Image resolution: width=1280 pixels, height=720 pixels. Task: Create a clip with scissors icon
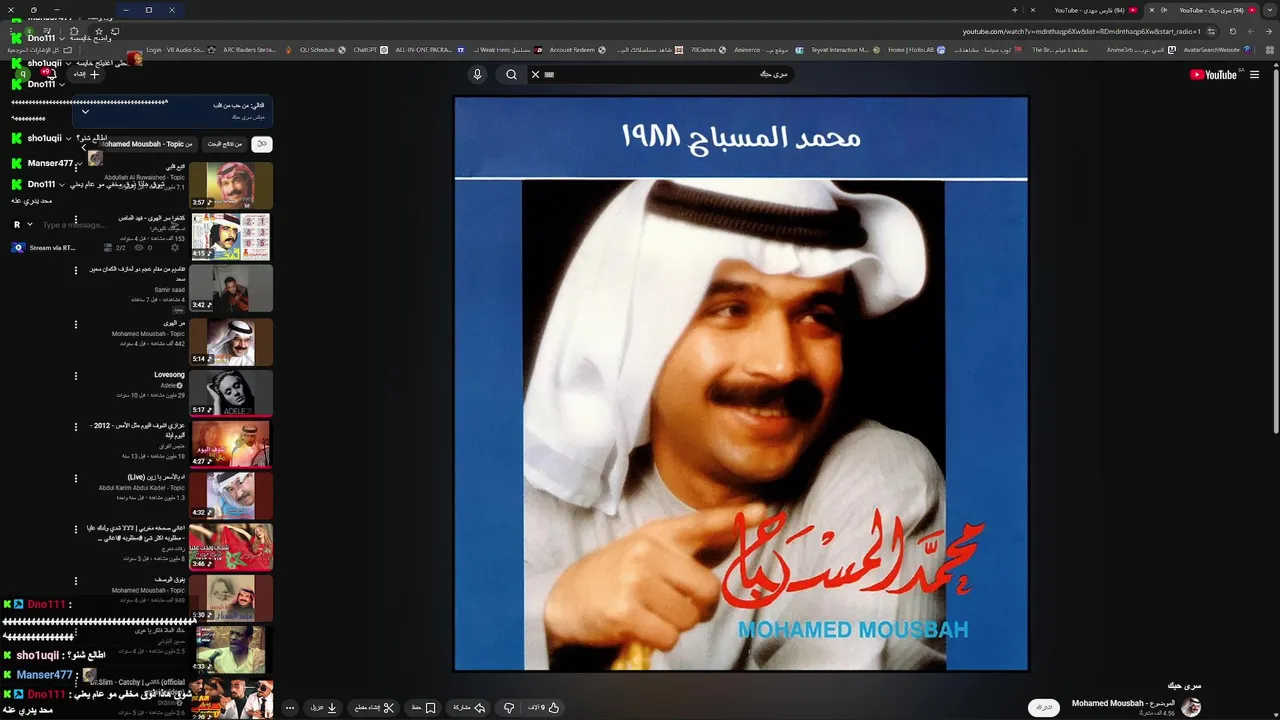click(x=375, y=707)
